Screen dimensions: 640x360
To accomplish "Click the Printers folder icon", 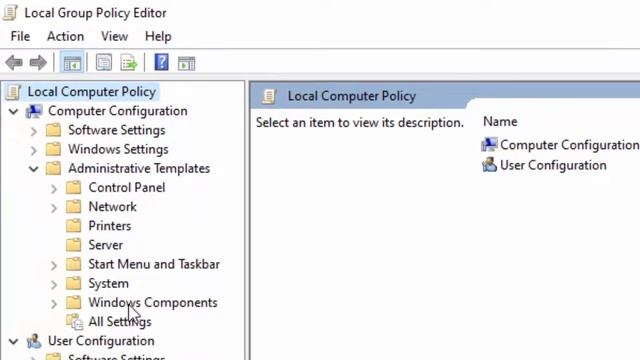I will point(74,226).
